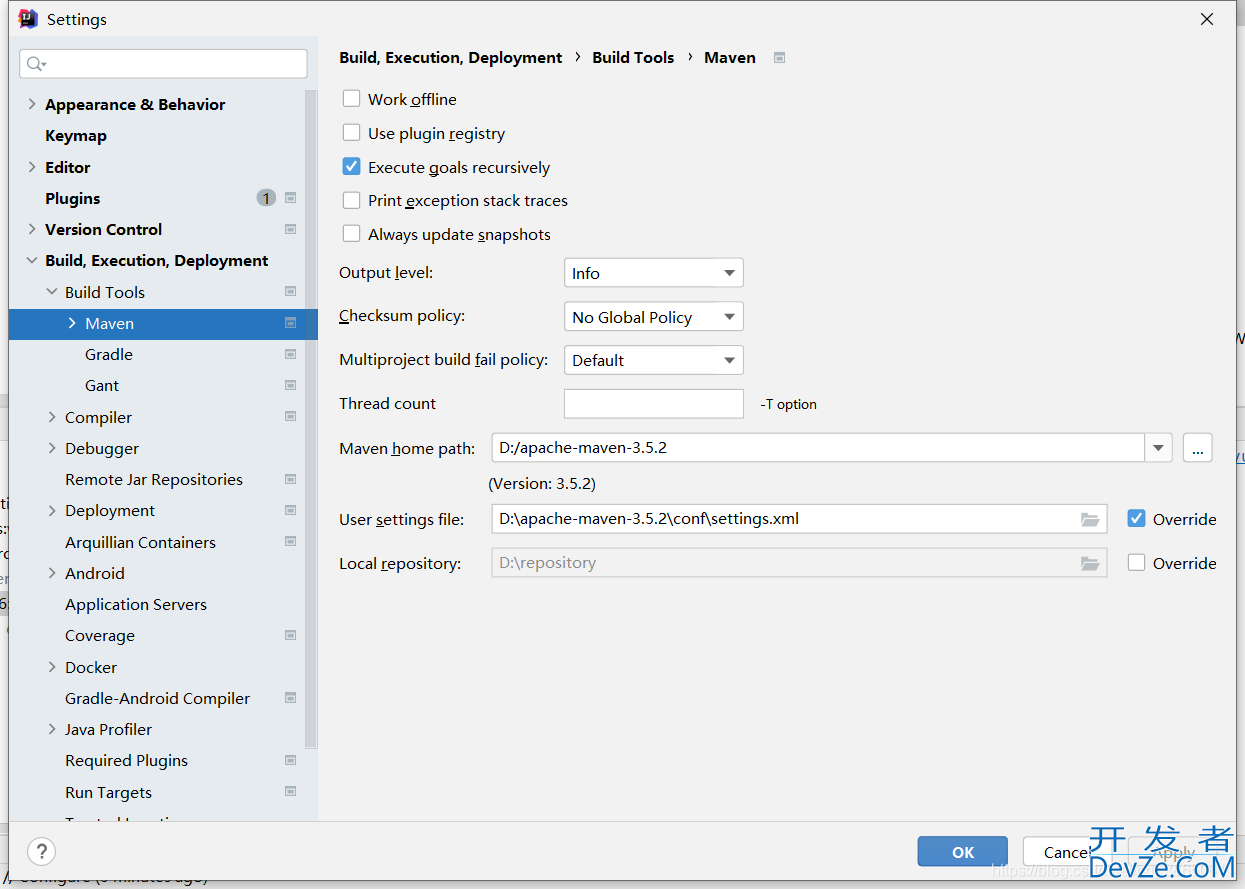Select Gant under Build Tools

(x=102, y=385)
